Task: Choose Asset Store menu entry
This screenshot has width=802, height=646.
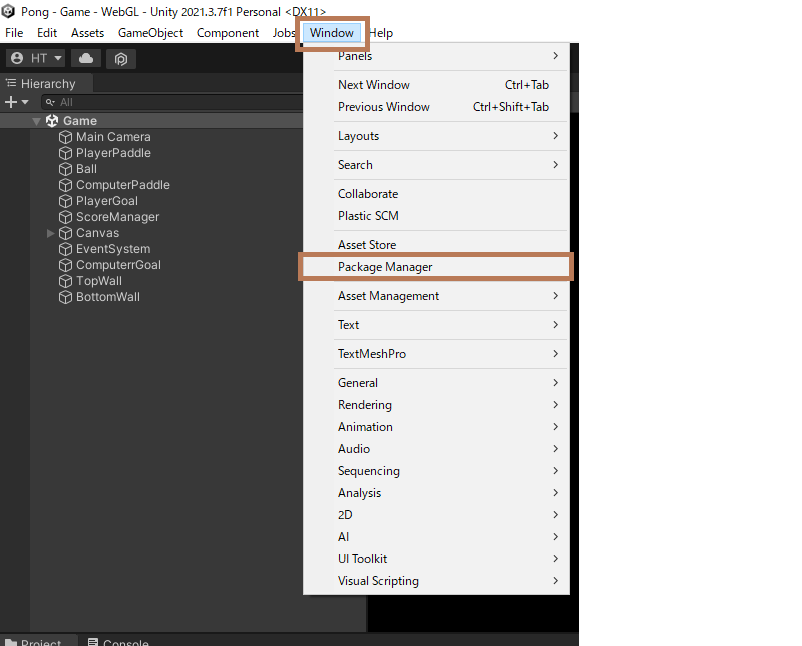Action: pos(436,245)
